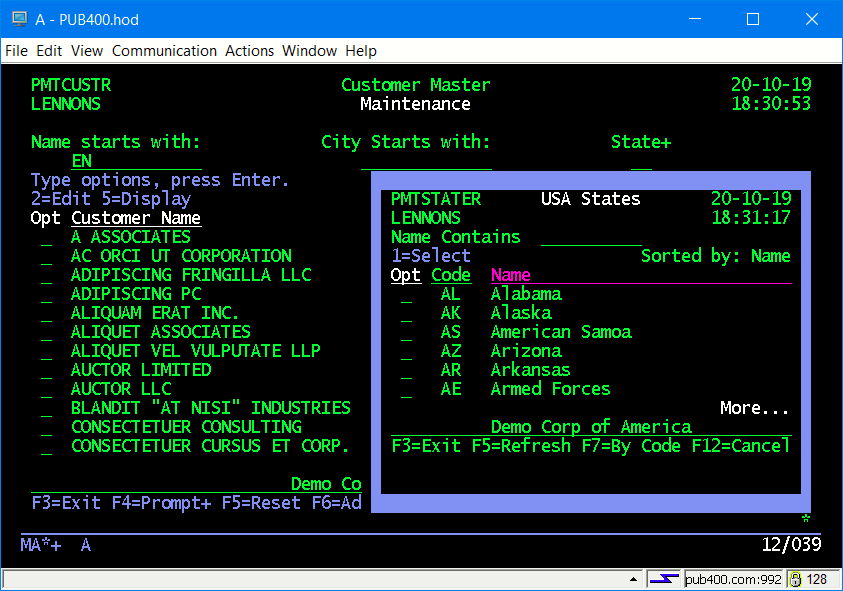
Task: Click the Opt field beside A ASSOCIATES
Action: click(x=46, y=238)
